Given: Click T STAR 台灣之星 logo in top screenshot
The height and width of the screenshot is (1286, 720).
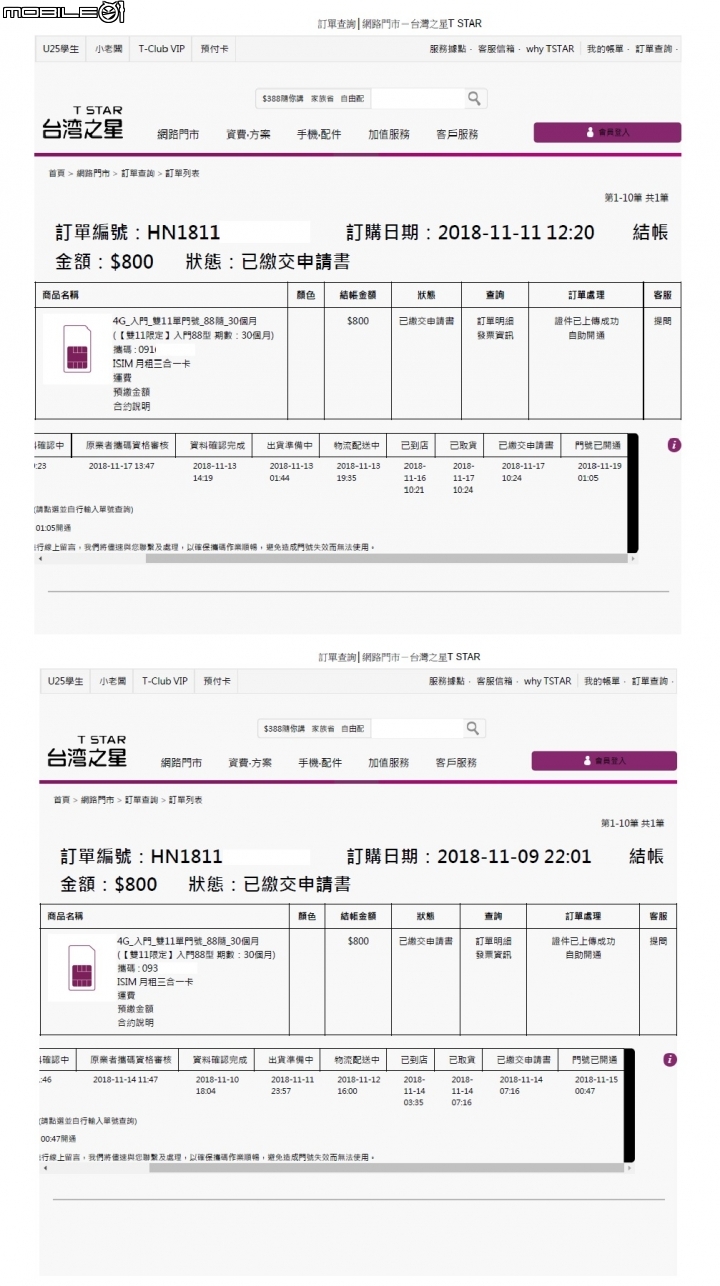Looking at the screenshot, I should pos(82,124).
